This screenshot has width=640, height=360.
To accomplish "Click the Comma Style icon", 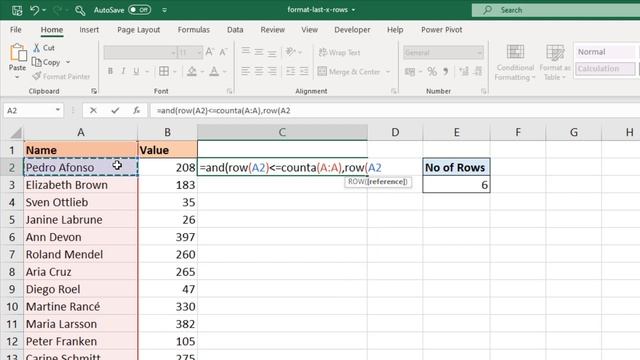I will tap(445, 72).
